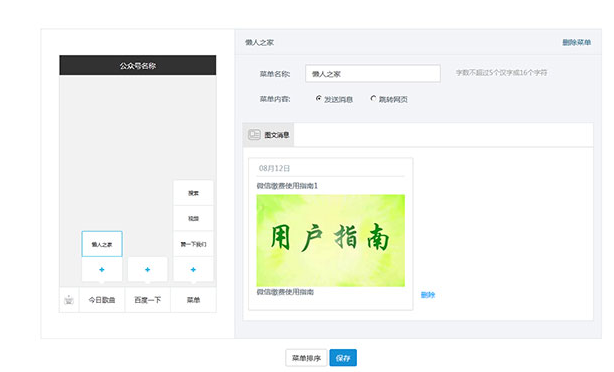Click the 菜单排序 button

(x=306, y=358)
